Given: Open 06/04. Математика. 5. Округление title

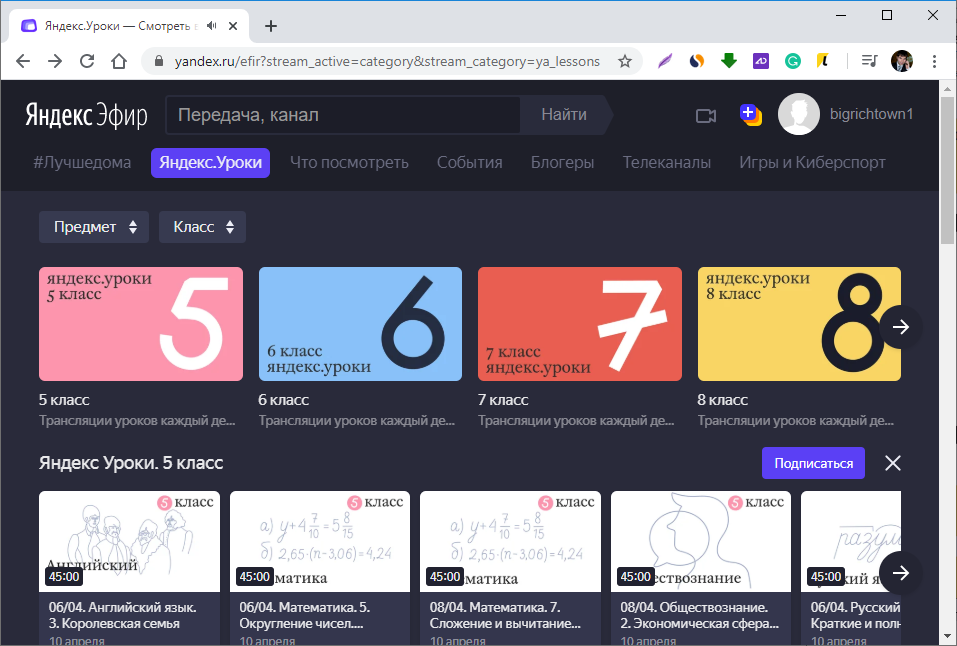Looking at the screenshot, I should [x=305, y=615].
